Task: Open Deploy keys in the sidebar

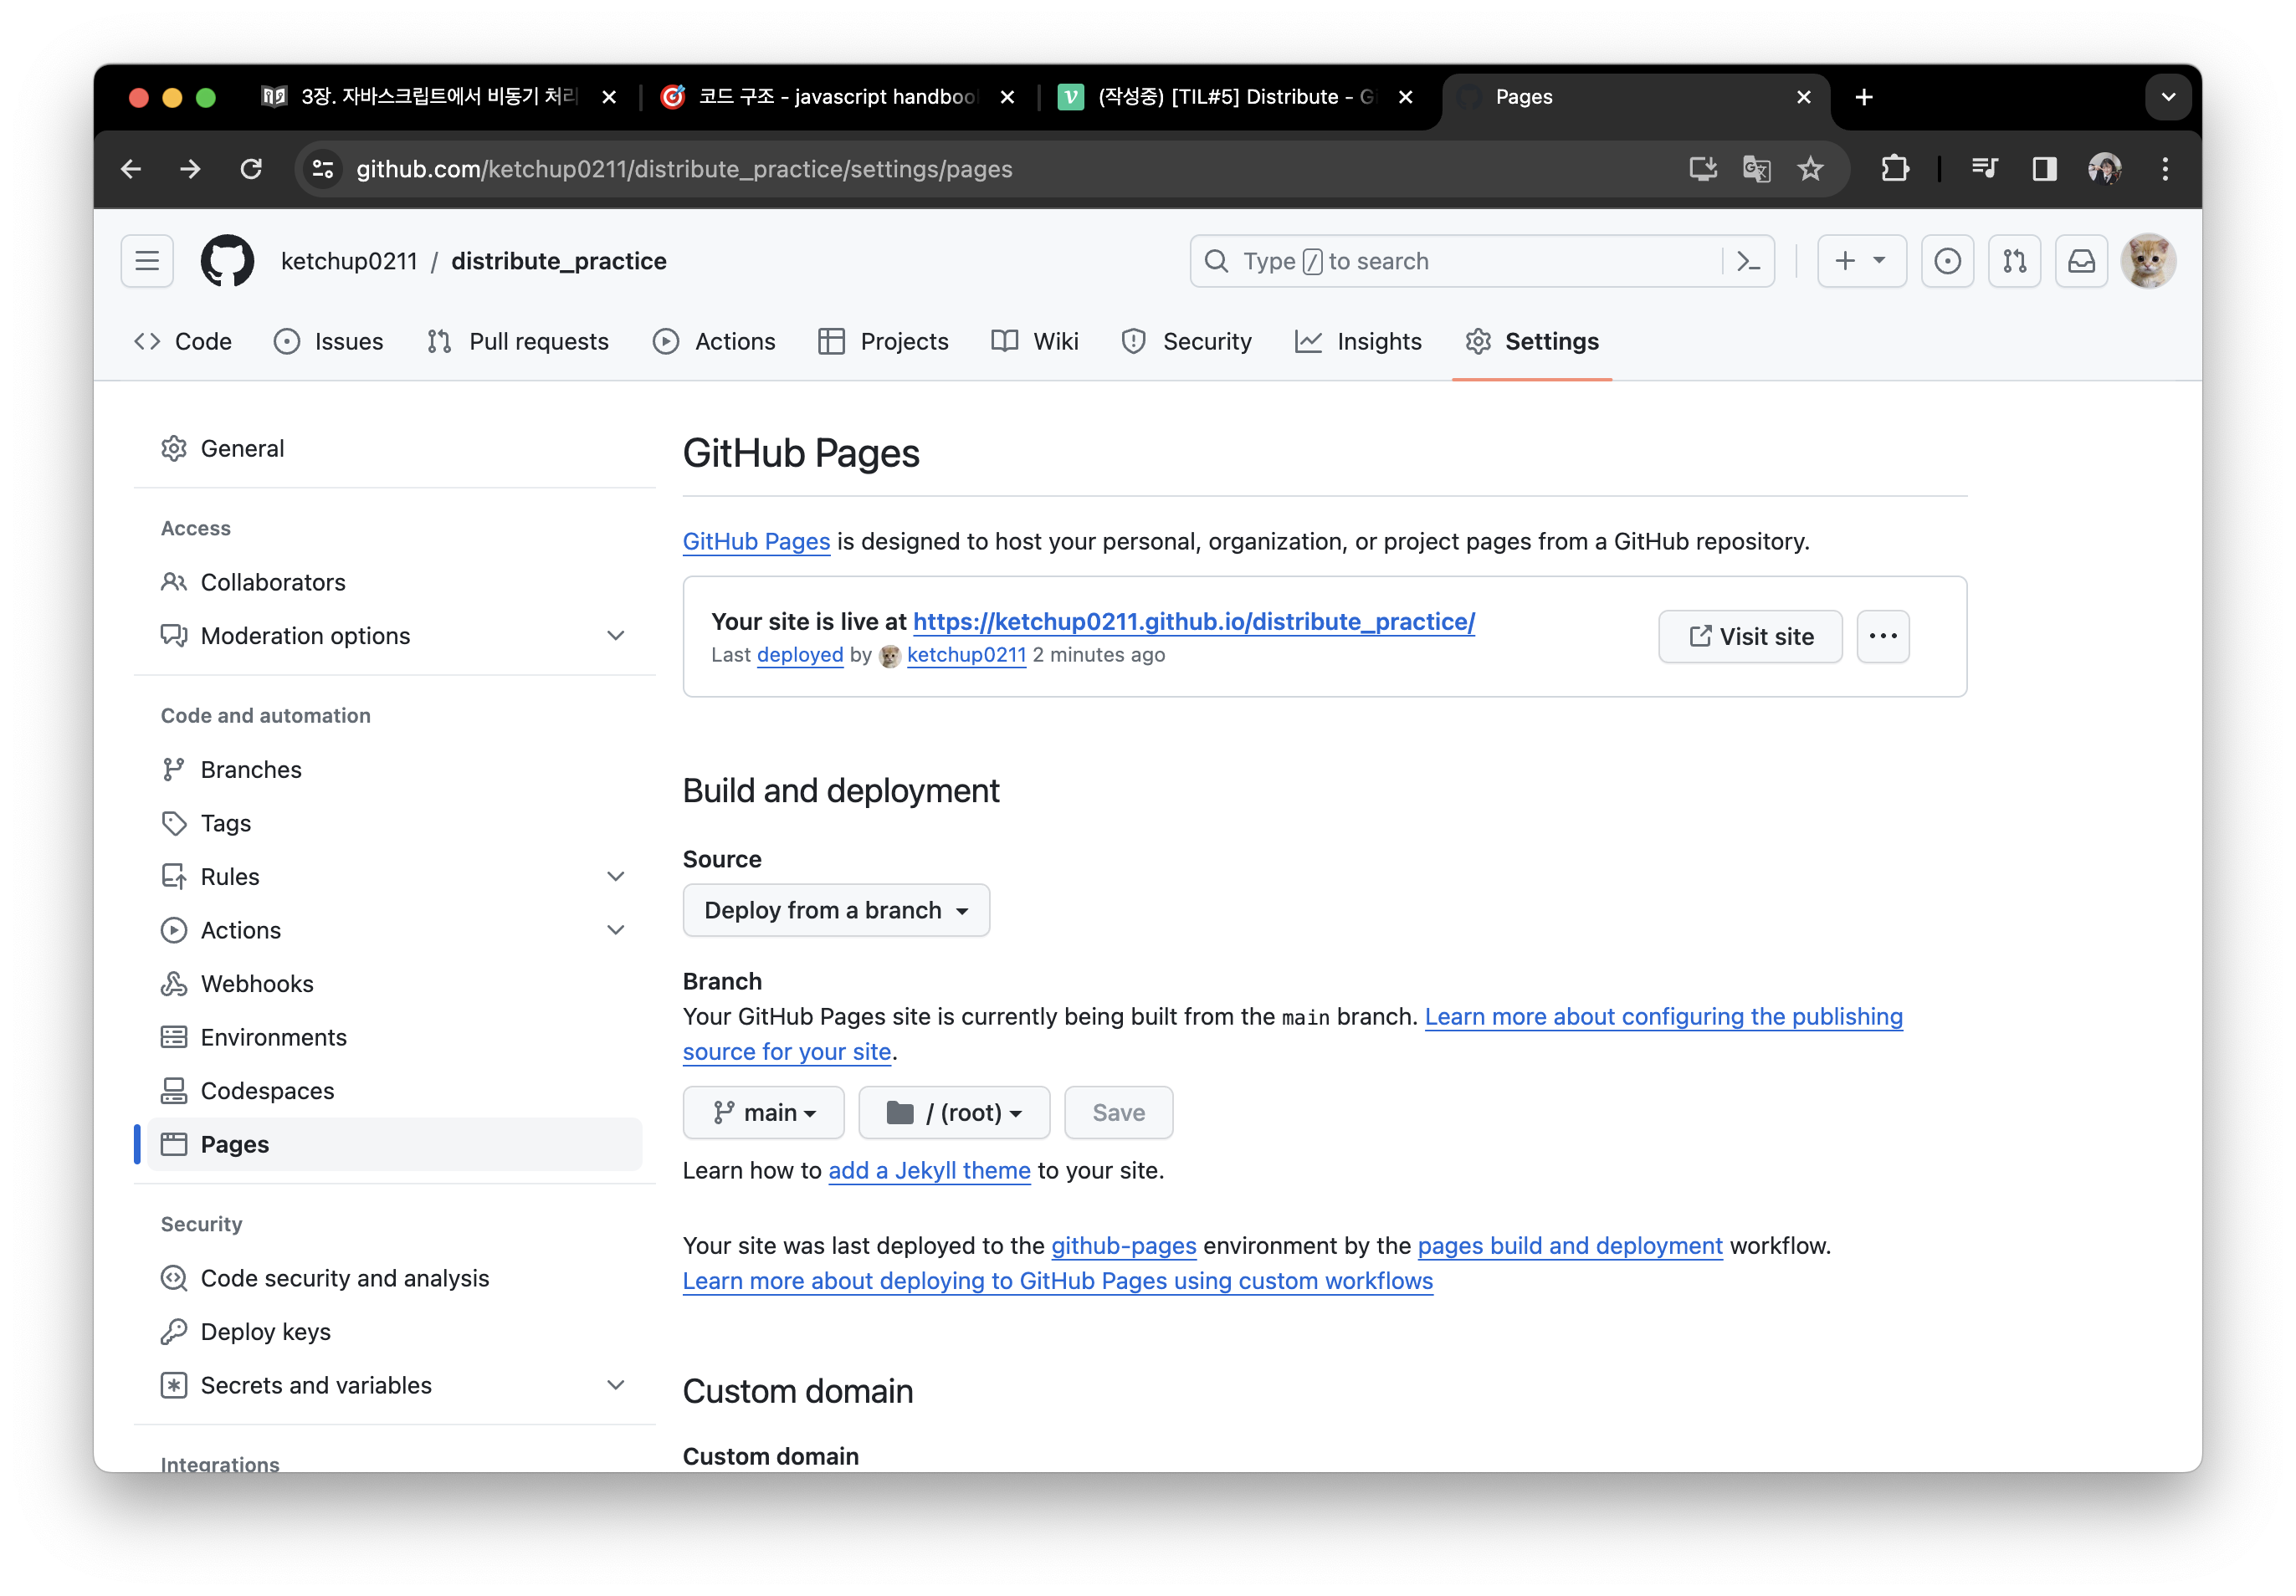Action: click(x=394, y=1332)
